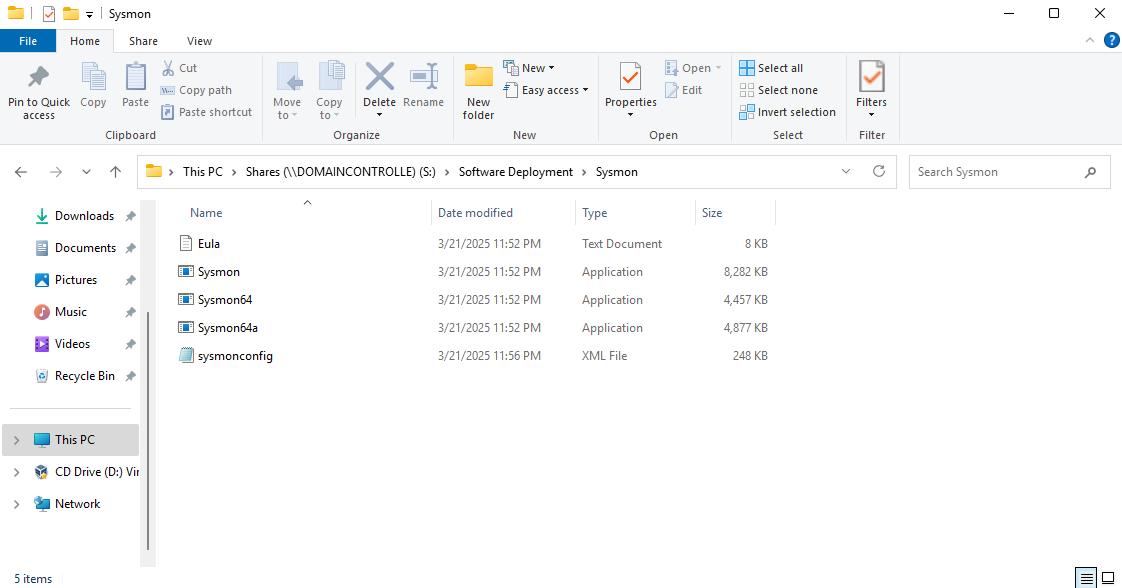1122x588 pixels.
Task: Click the Search Sysmon input field
Action: 995,172
